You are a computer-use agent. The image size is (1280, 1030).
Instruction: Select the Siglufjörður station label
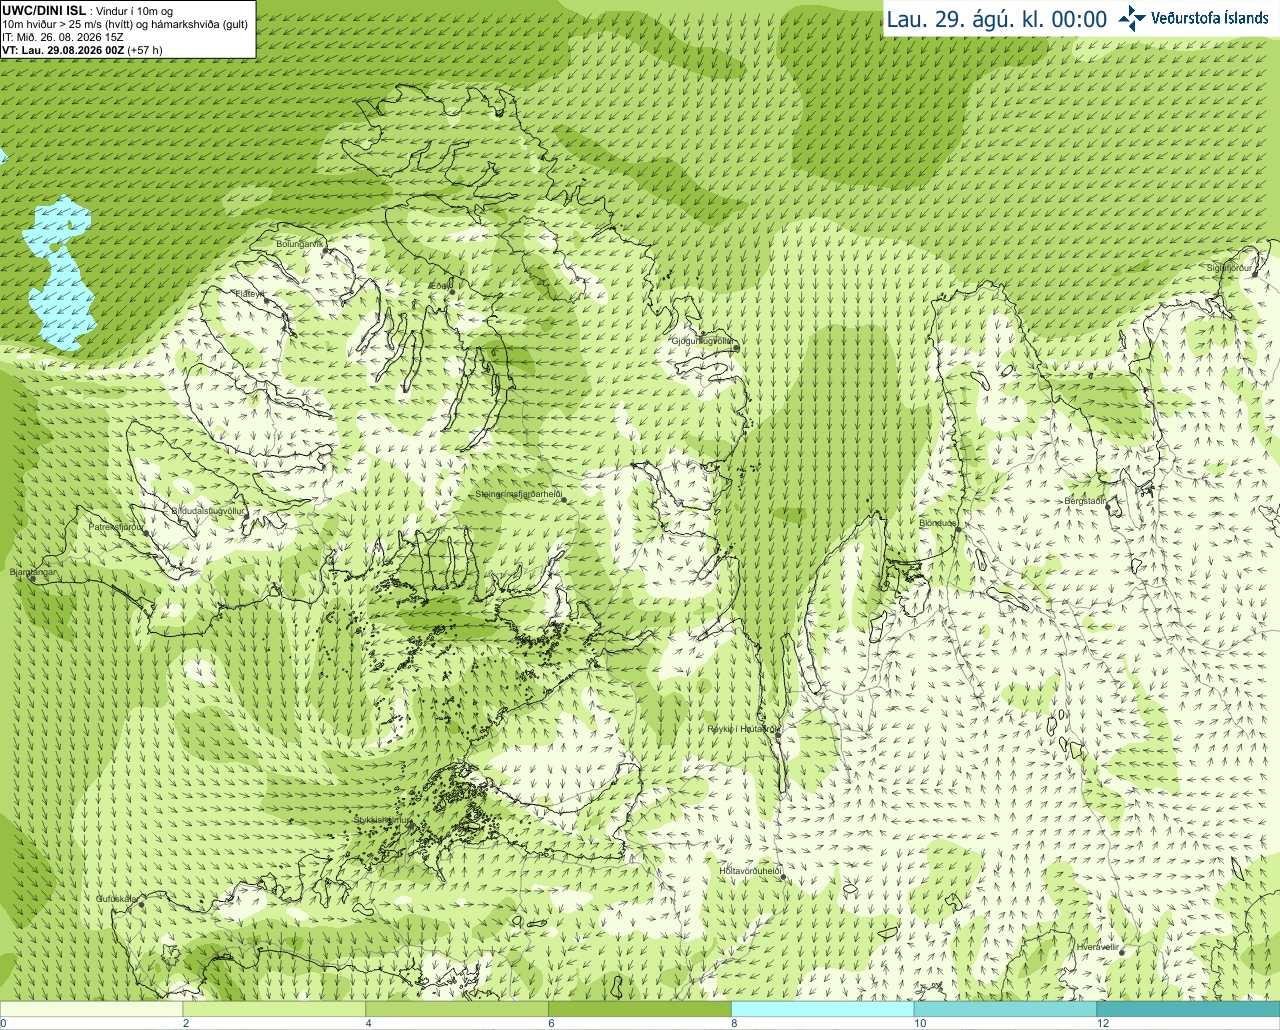(x=1229, y=268)
